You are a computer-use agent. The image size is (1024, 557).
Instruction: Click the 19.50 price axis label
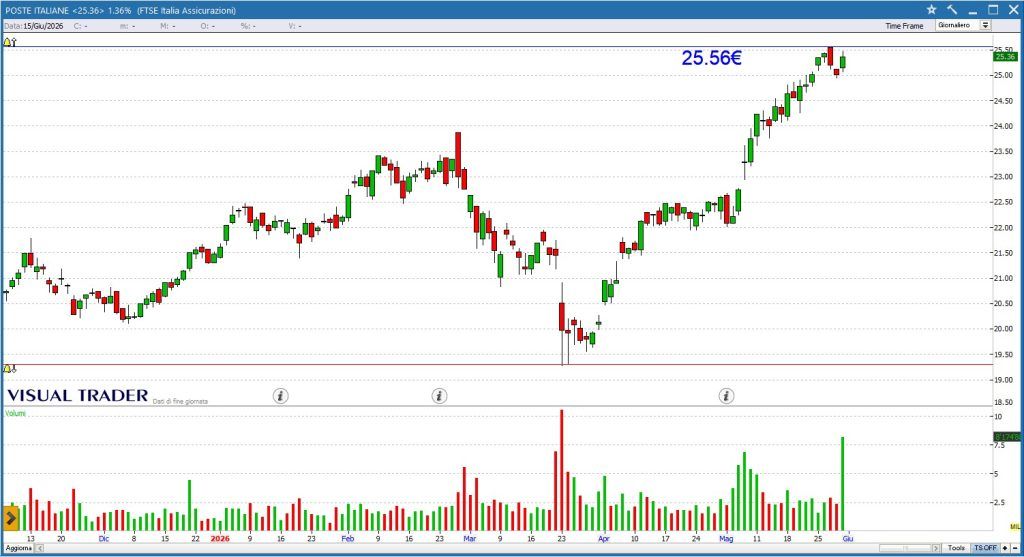[1003, 355]
